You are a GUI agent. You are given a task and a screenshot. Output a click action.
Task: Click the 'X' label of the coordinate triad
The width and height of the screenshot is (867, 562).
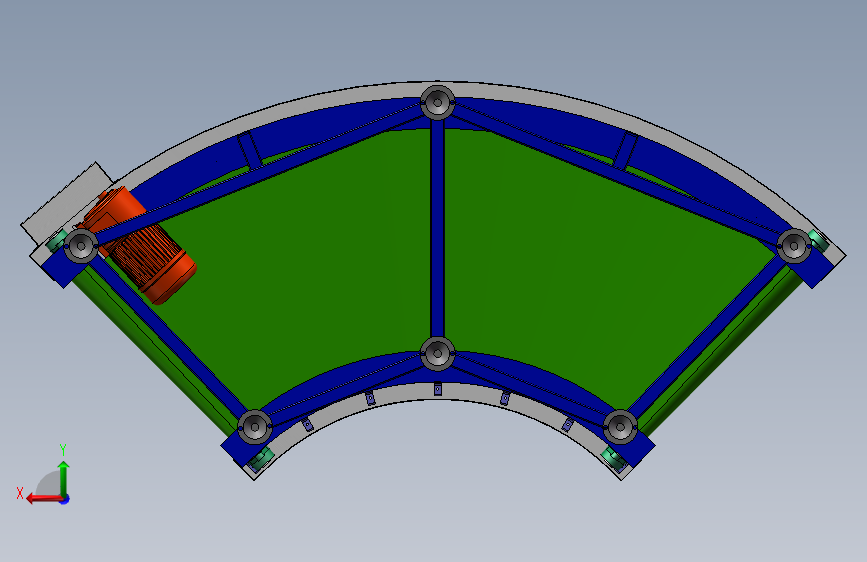pos(20,493)
